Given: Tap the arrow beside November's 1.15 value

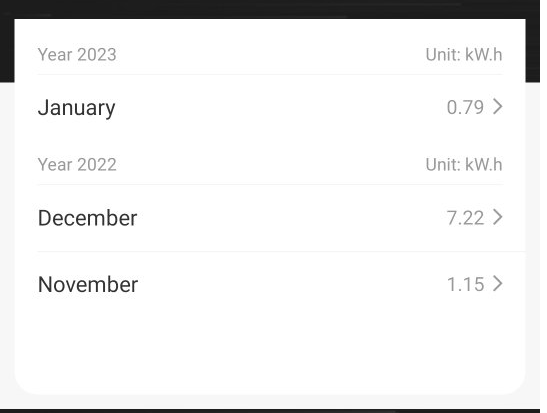Looking at the screenshot, I should point(498,283).
